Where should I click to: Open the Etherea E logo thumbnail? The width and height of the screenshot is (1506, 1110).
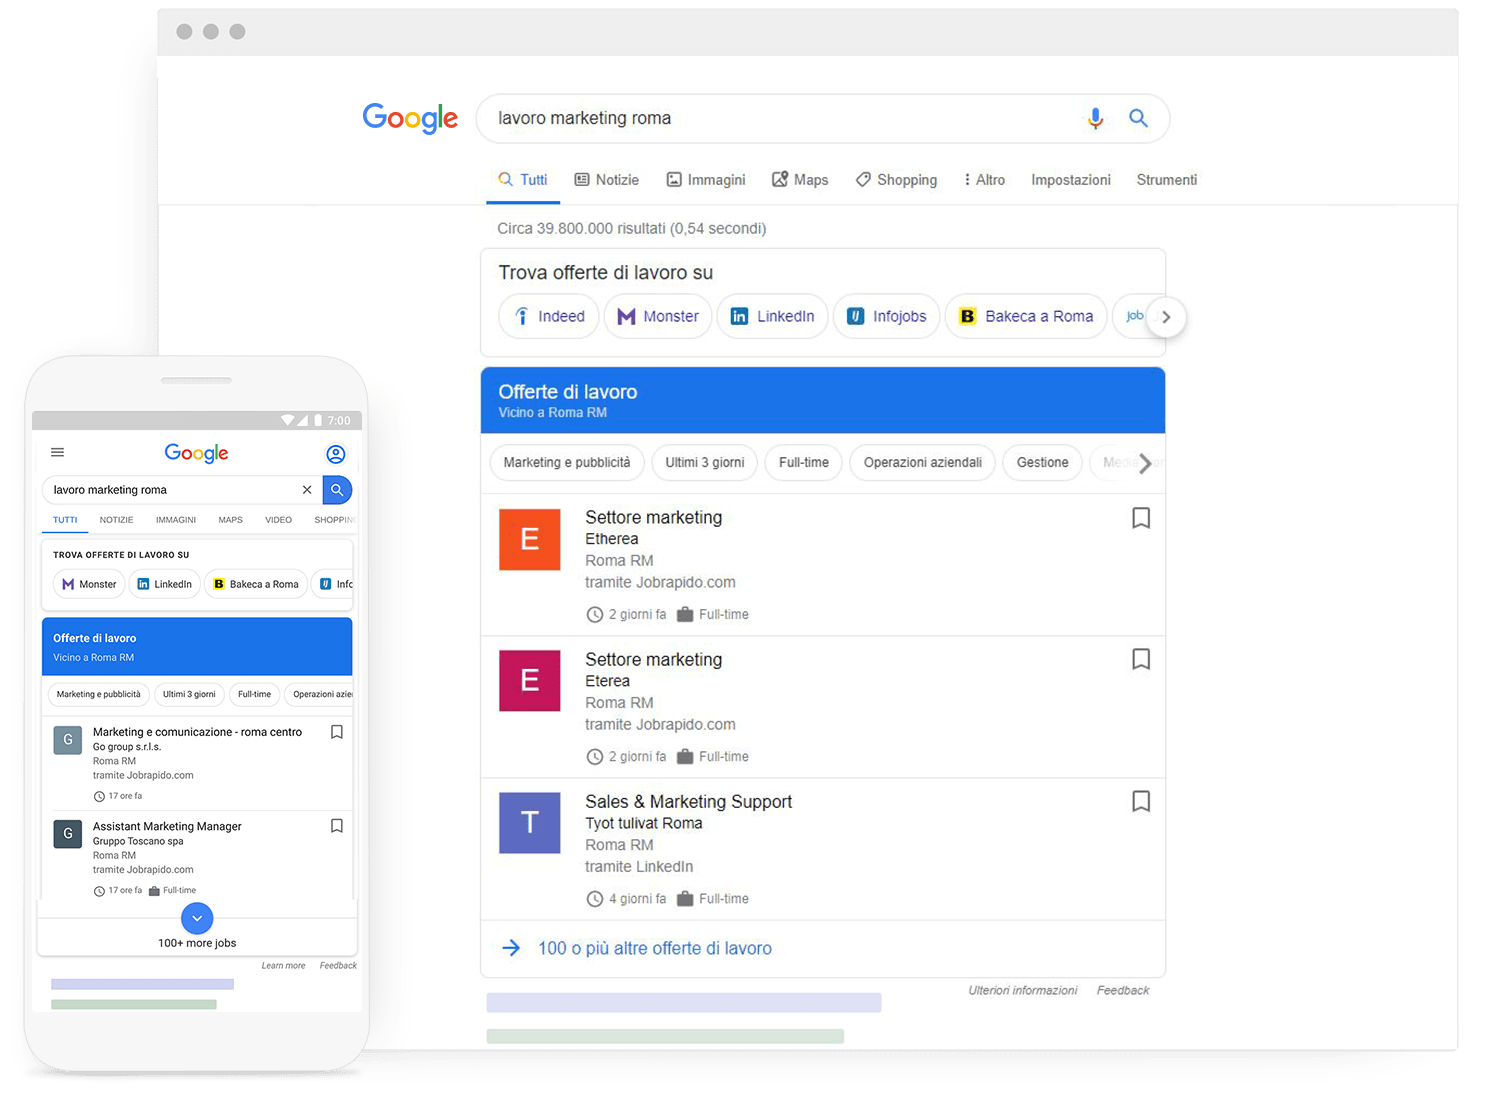(x=530, y=540)
